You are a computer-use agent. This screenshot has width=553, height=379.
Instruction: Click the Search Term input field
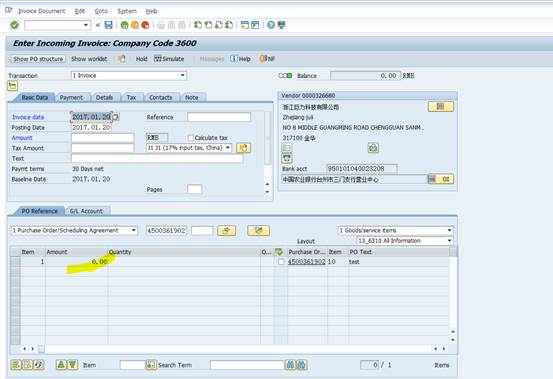(247, 365)
